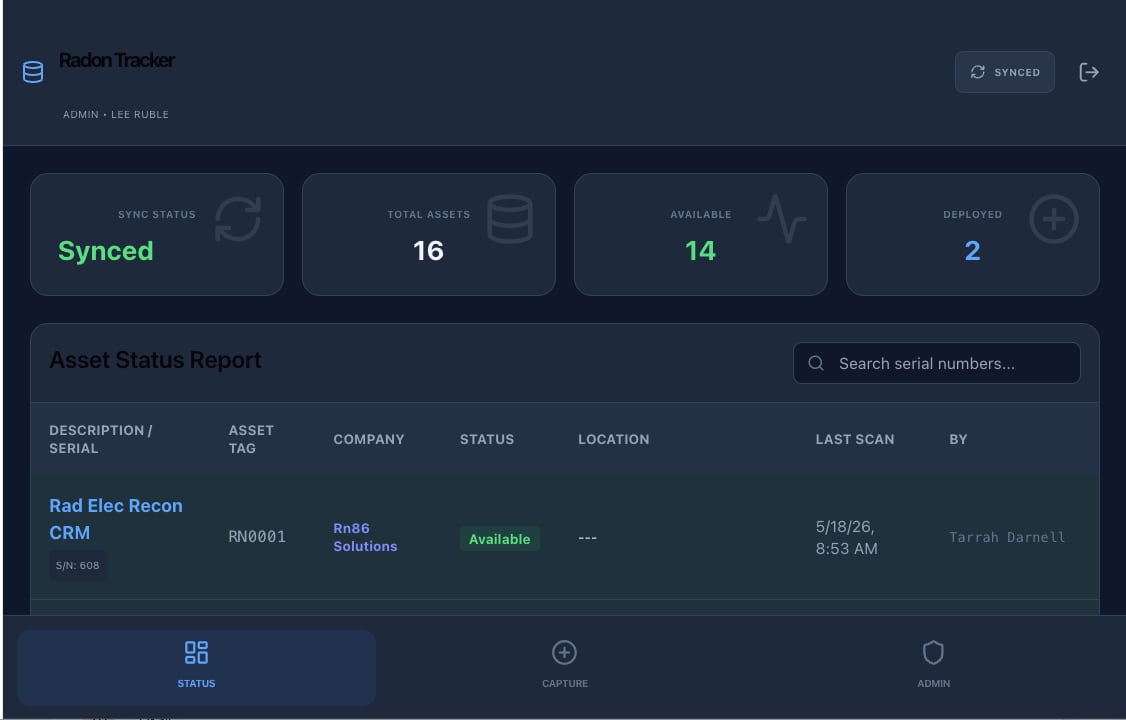The width and height of the screenshot is (1126, 720).
Task: Click the plus circle icon on the Deployed card
Action: 1053,219
